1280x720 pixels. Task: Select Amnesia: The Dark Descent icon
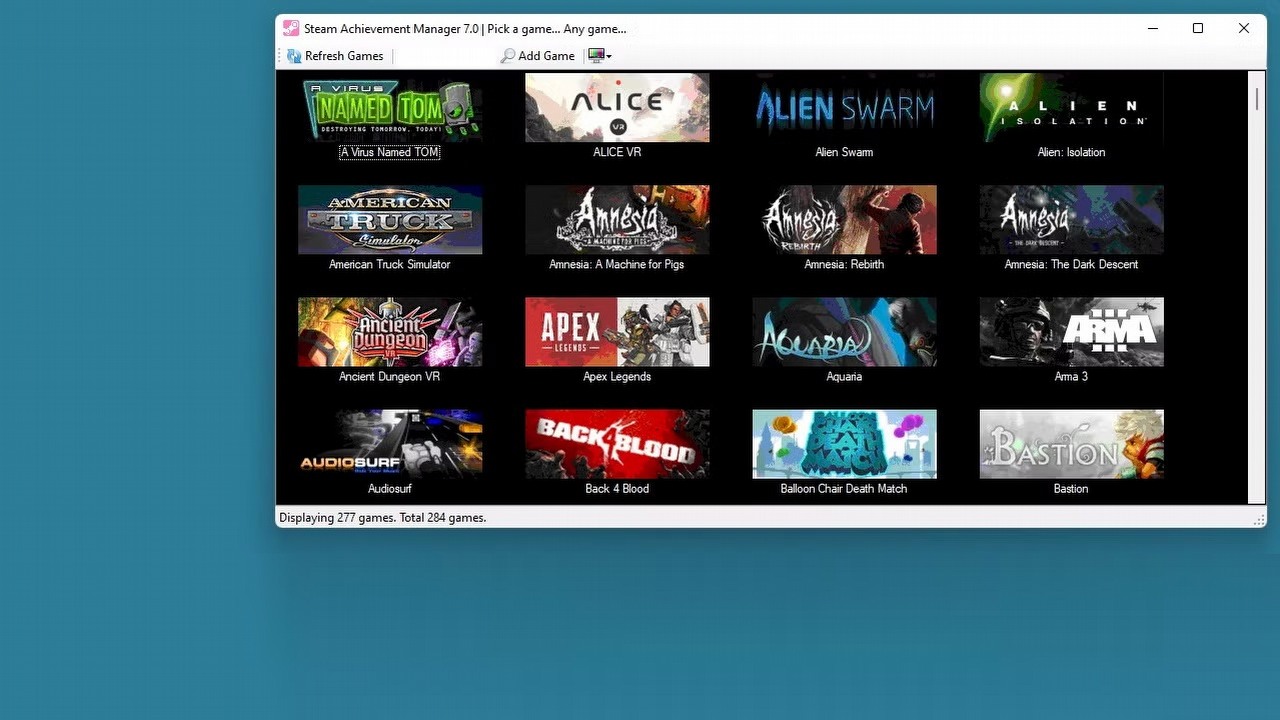(1071, 220)
